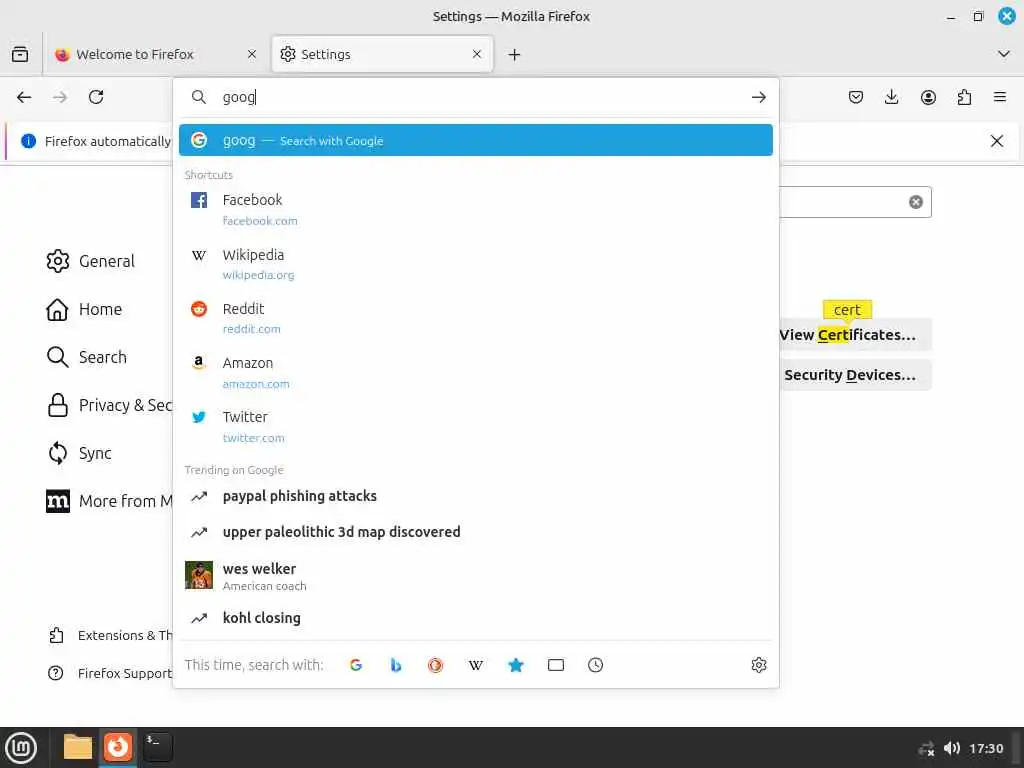Click the go arrow in address bar

pyautogui.click(x=758, y=97)
